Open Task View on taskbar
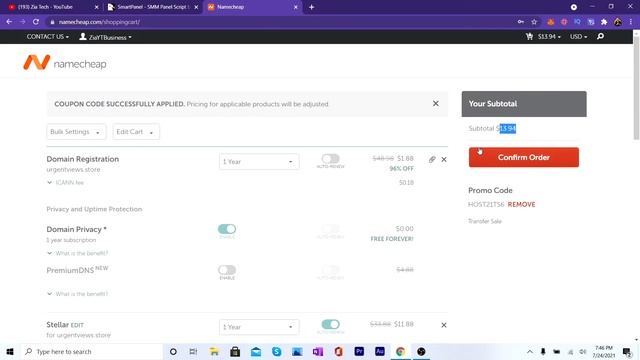Viewport: 640px width, 360px height. pyautogui.click(x=193, y=351)
